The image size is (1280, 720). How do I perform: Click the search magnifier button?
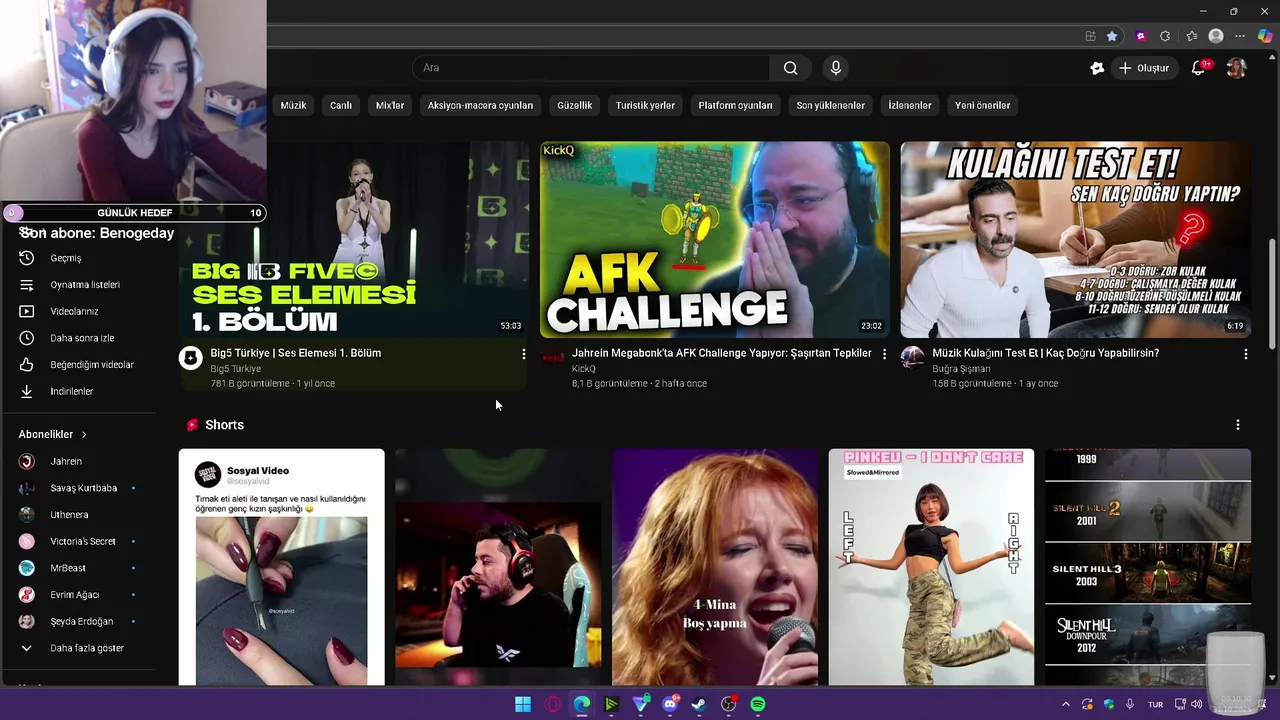[x=790, y=68]
